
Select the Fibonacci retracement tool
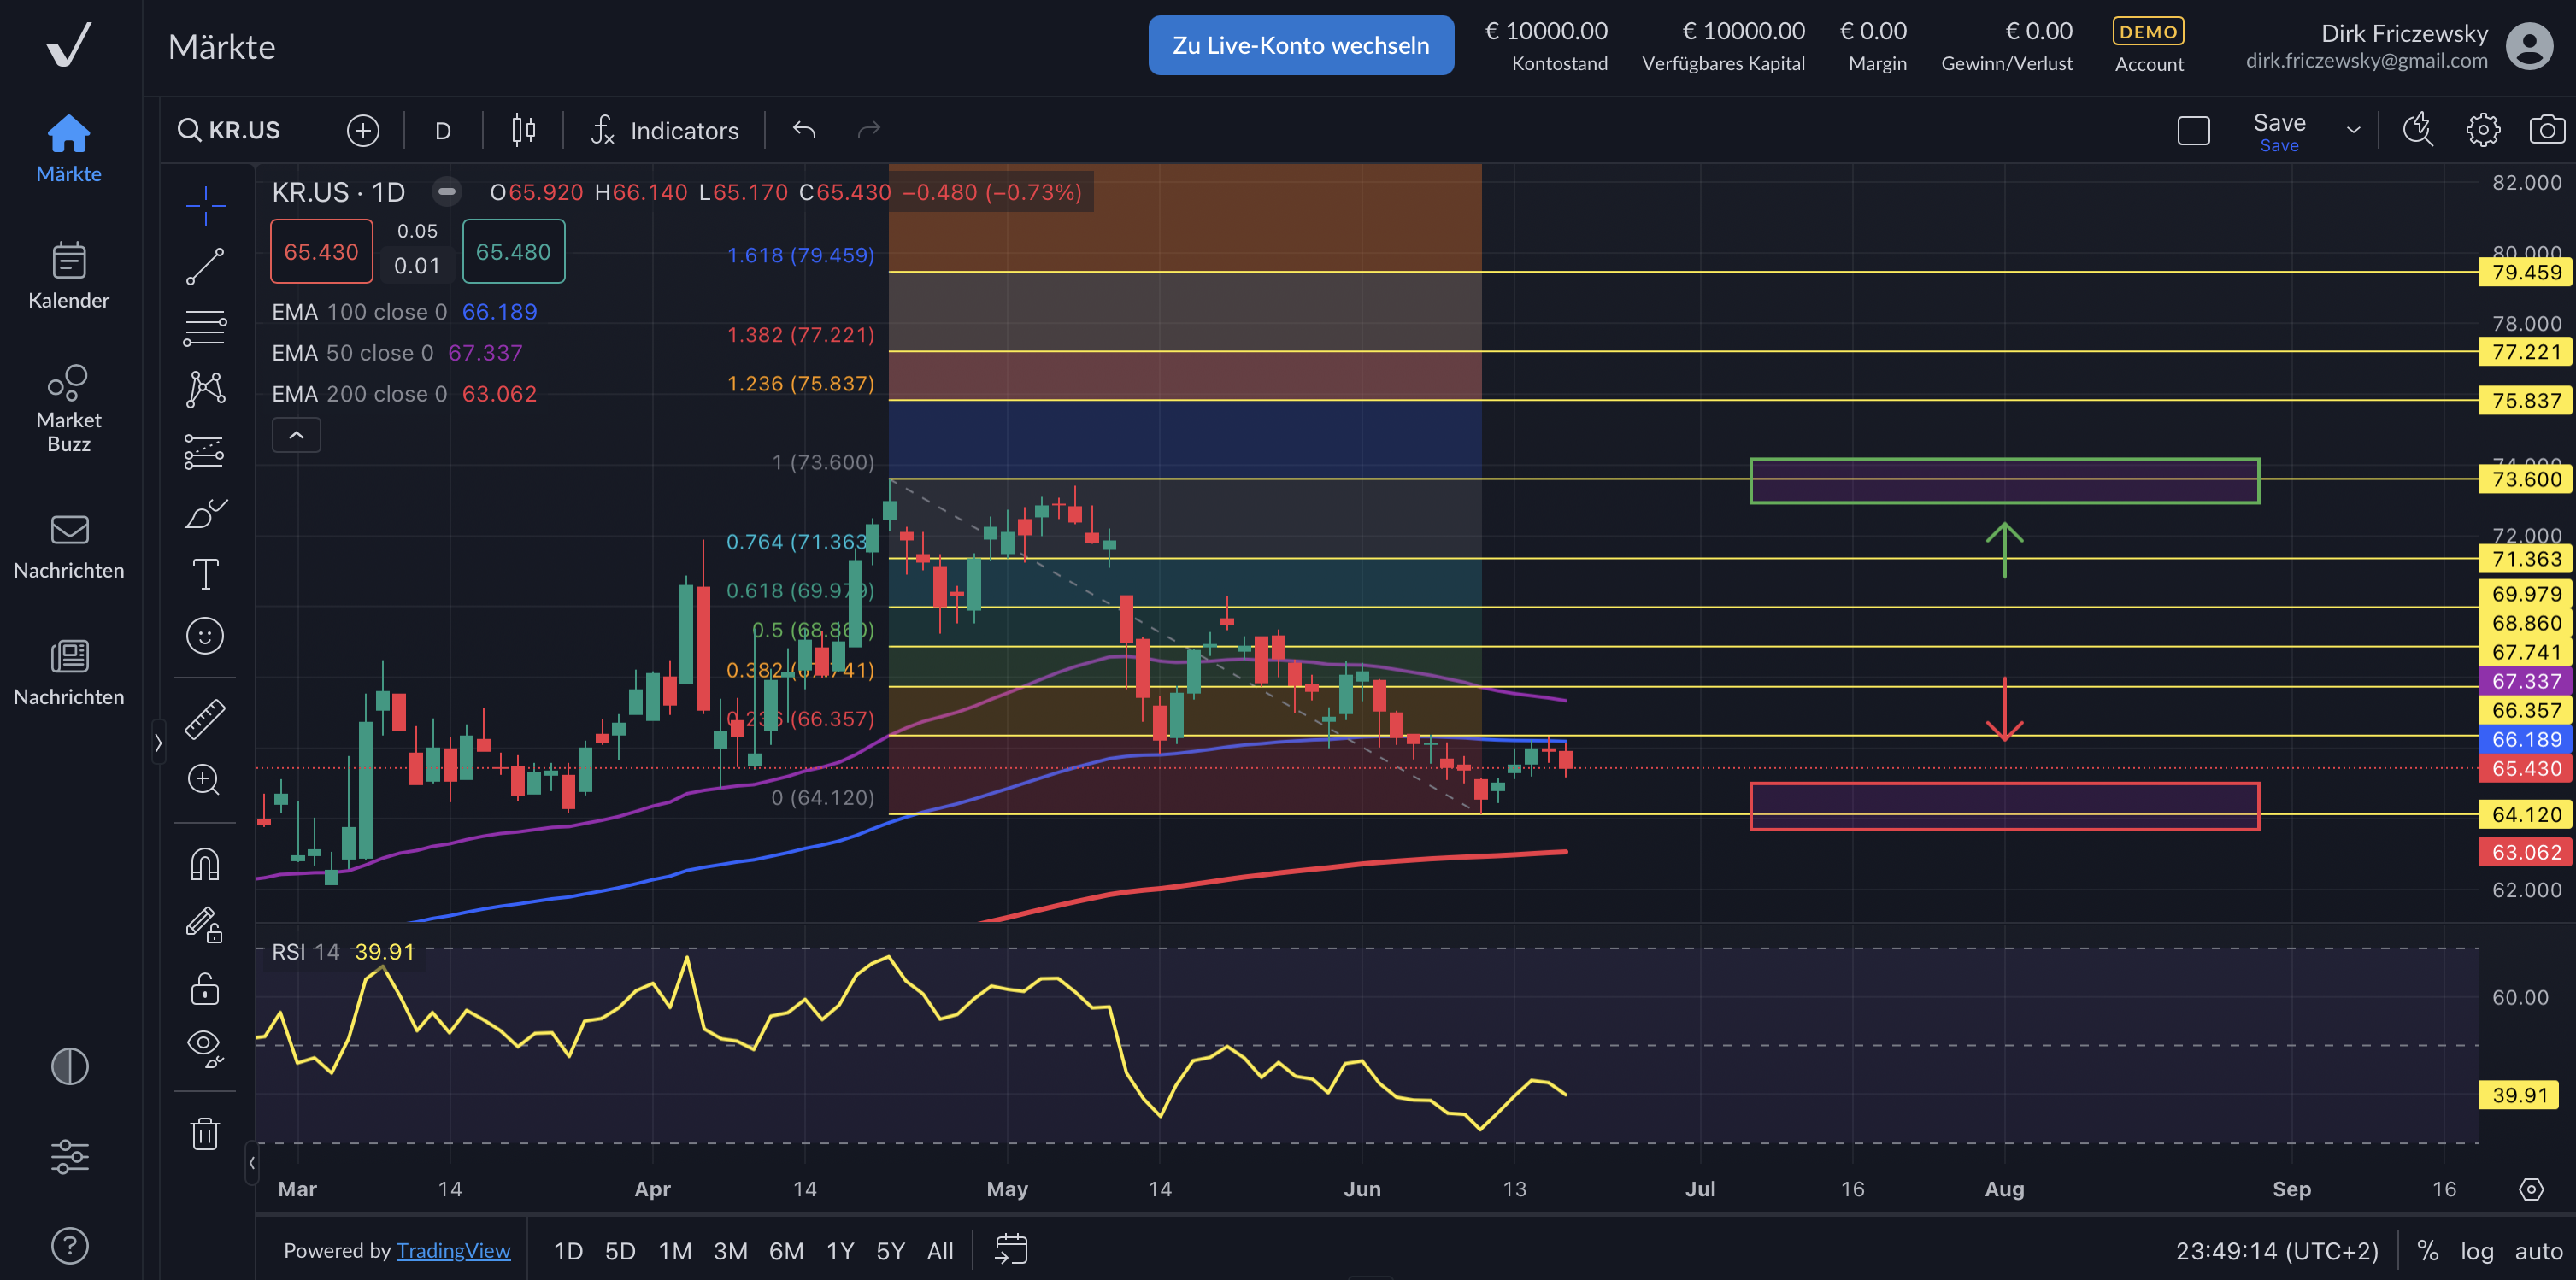(205, 328)
